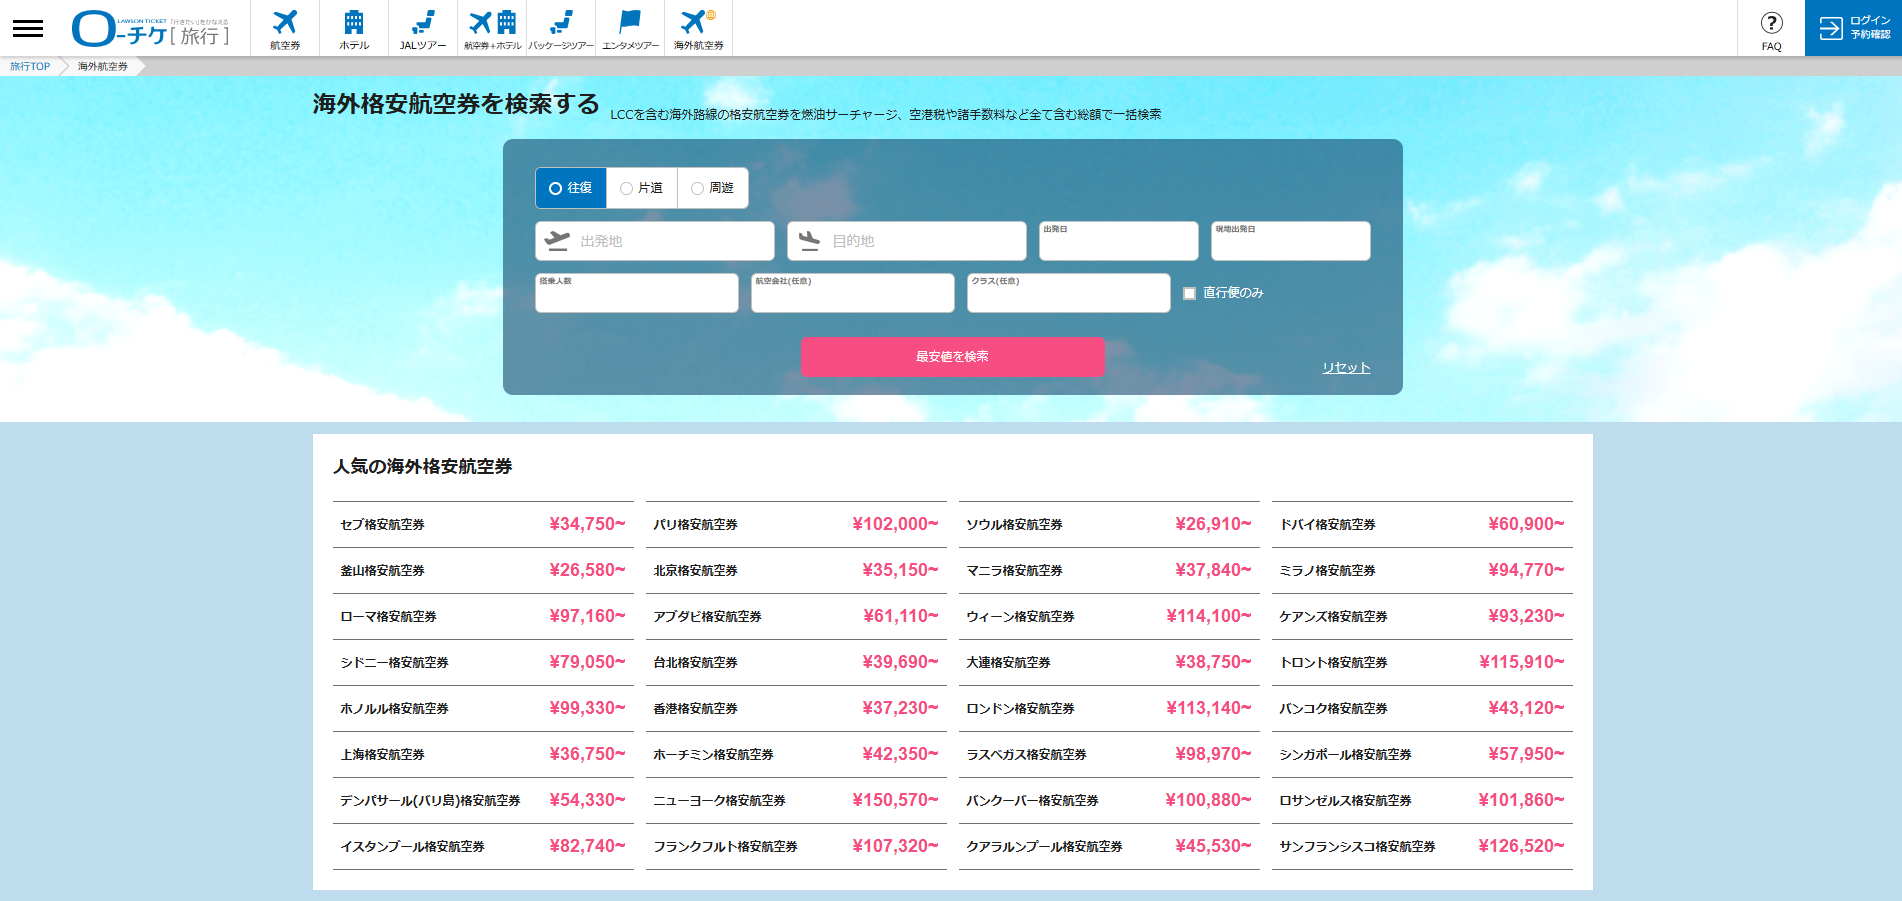Open シンガポール格安航空券 listing

coord(1422,754)
